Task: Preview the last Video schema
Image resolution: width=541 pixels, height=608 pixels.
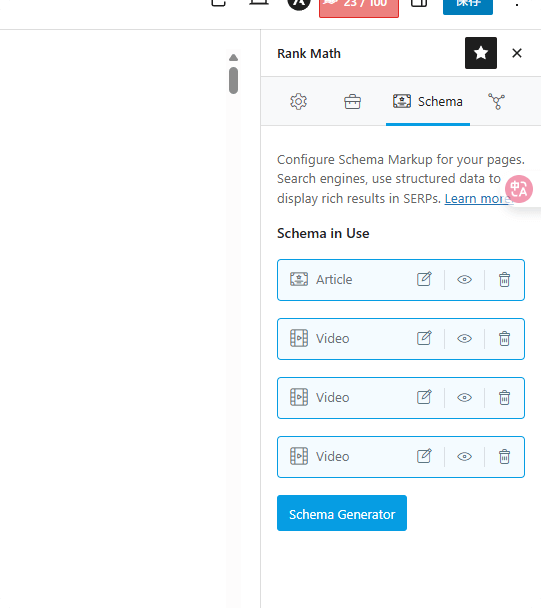Action: coord(464,456)
